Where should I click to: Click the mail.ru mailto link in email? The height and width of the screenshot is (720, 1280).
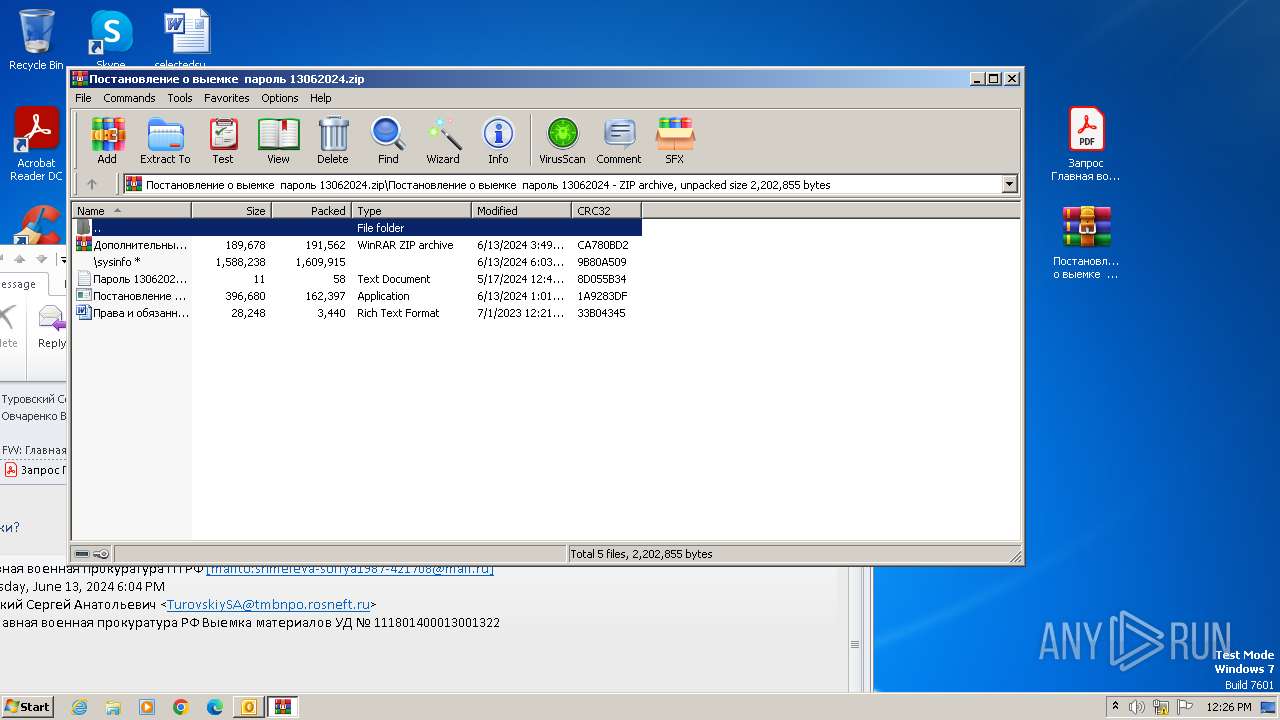[350, 569]
